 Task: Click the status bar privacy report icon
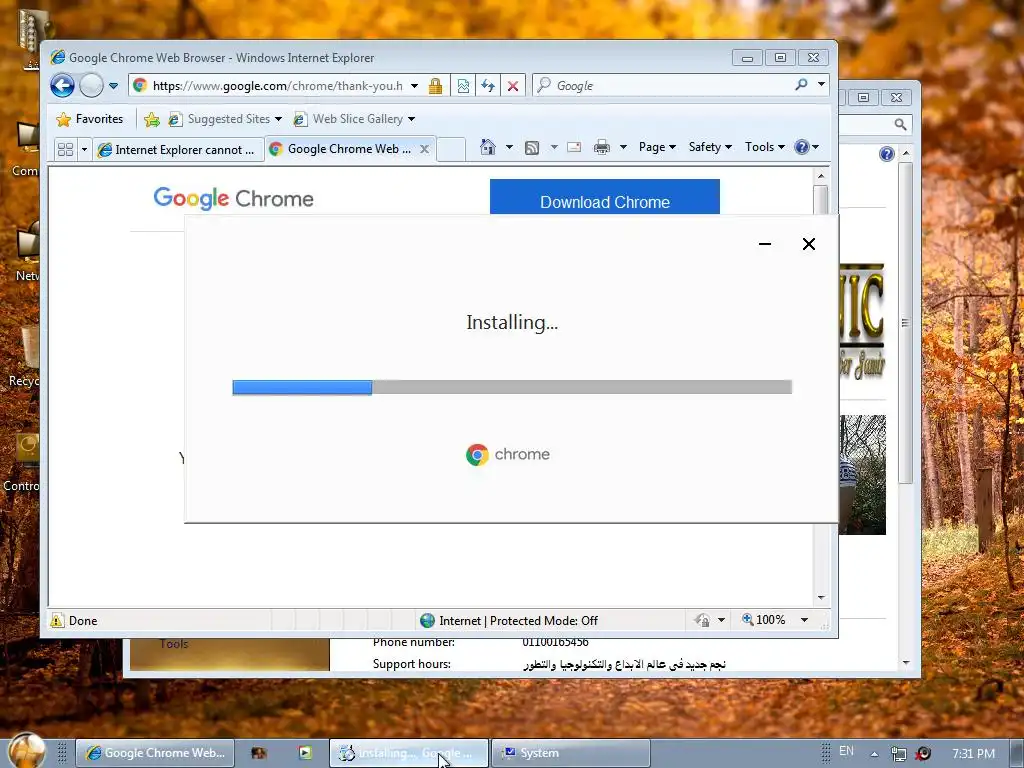(x=703, y=620)
